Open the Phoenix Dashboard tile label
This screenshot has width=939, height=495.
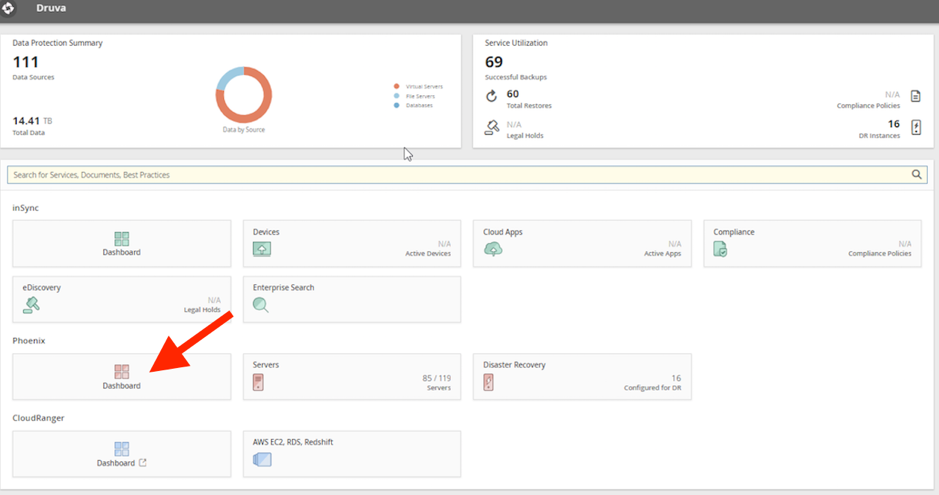(x=122, y=385)
